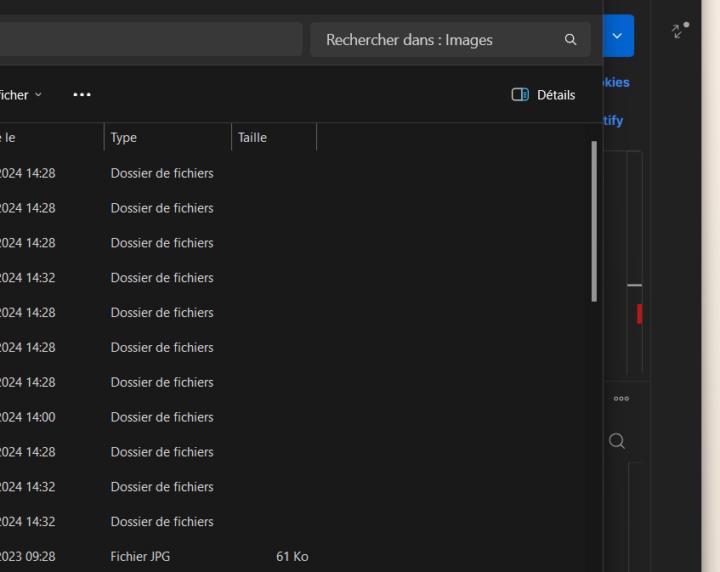Expand the Afficher view dropdown
This screenshot has width=720, height=572.
click(x=22, y=95)
